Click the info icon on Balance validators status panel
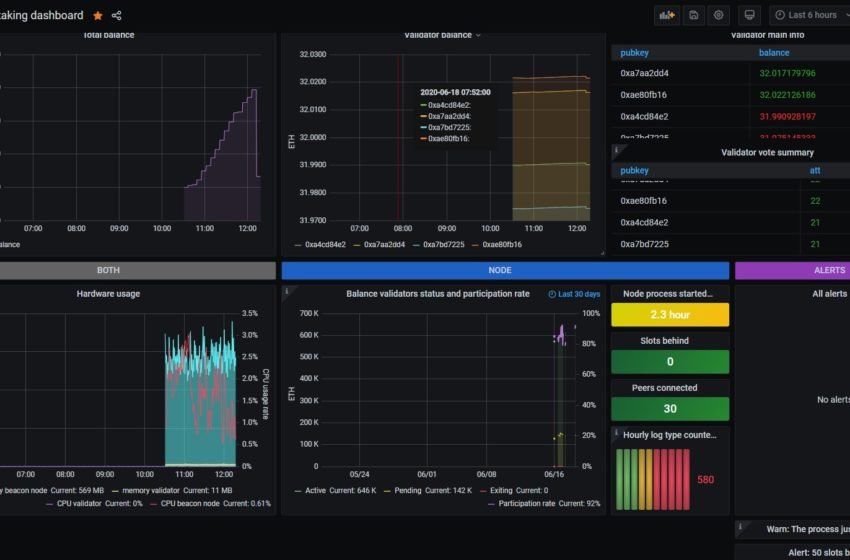This screenshot has width=850, height=560. 287,292
